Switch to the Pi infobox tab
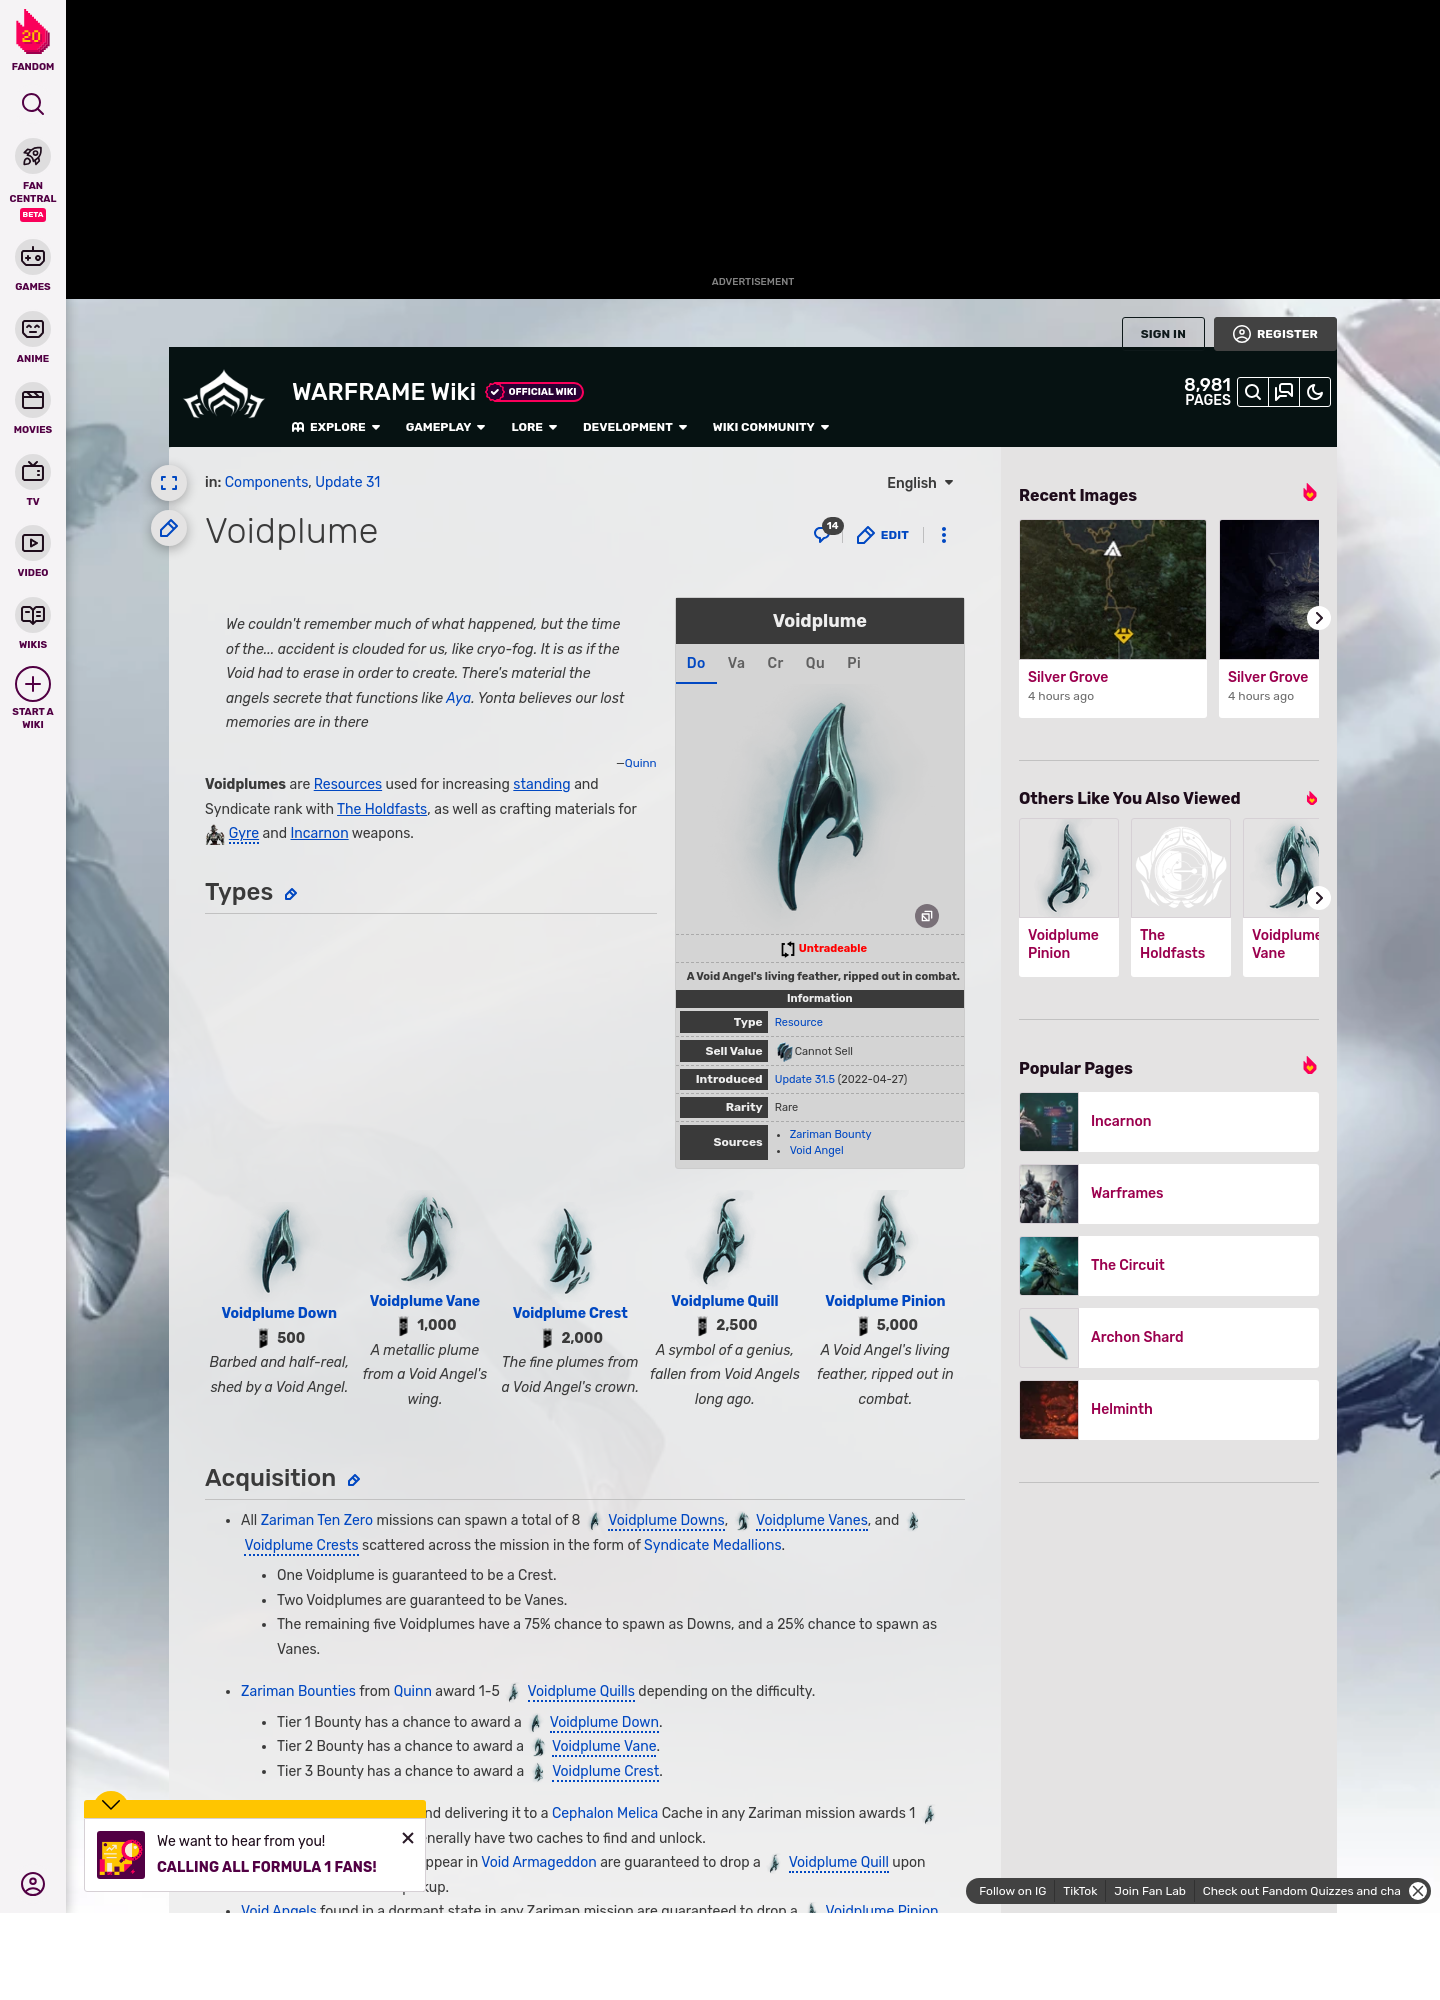 tap(854, 663)
